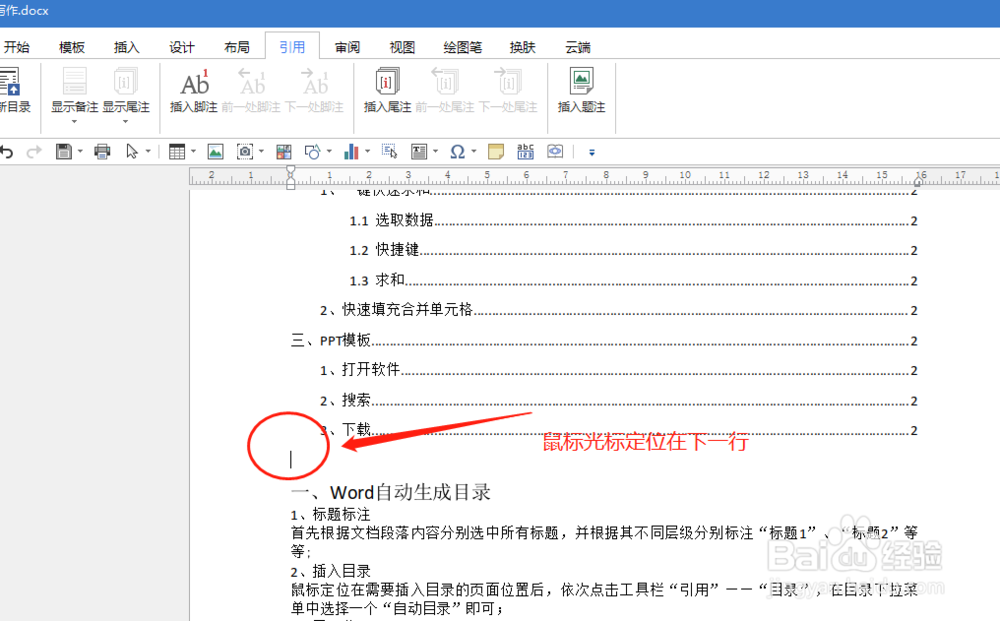The image size is (1000, 621).
Task: Click the sticky note comment icon
Action: click(494, 151)
